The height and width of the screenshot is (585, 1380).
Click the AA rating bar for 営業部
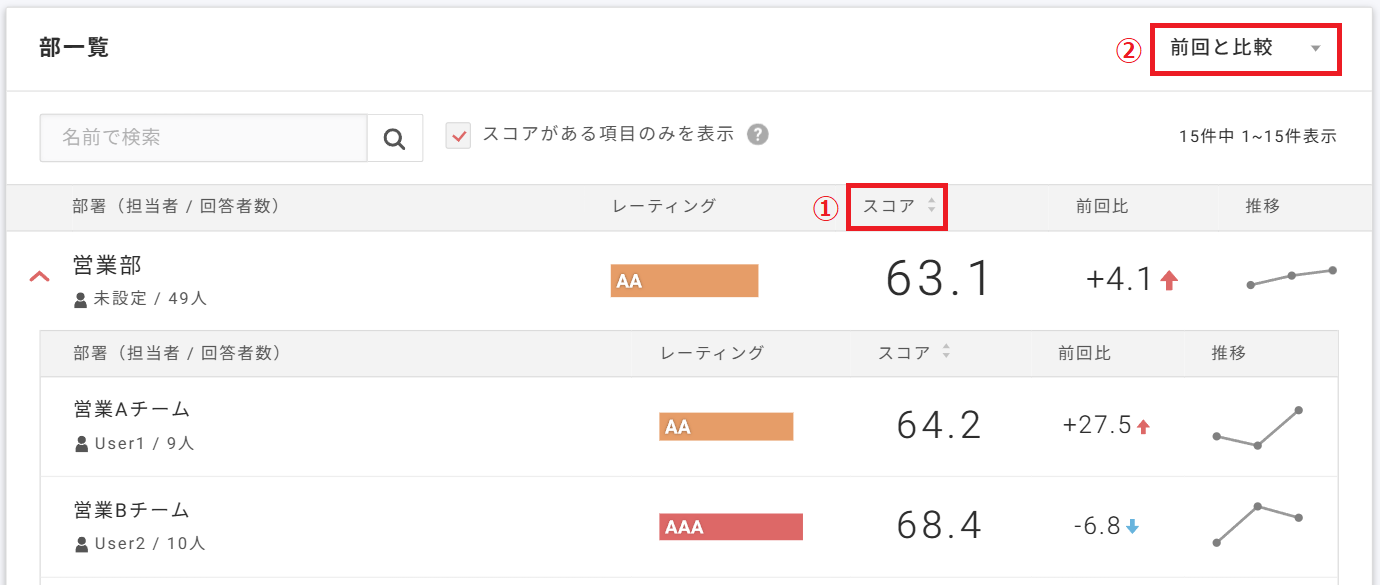coord(684,281)
